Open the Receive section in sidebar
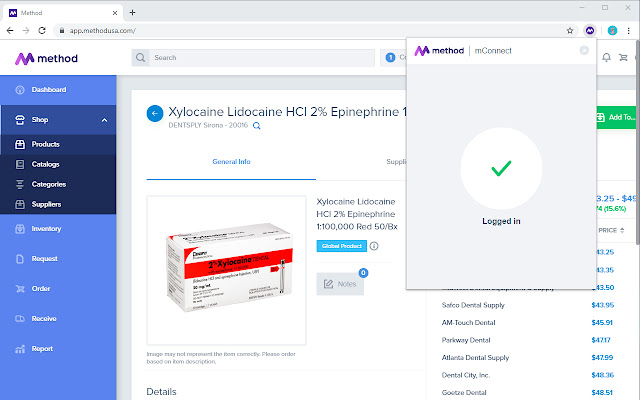The height and width of the screenshot is (400, 640). tap(58, 319)
